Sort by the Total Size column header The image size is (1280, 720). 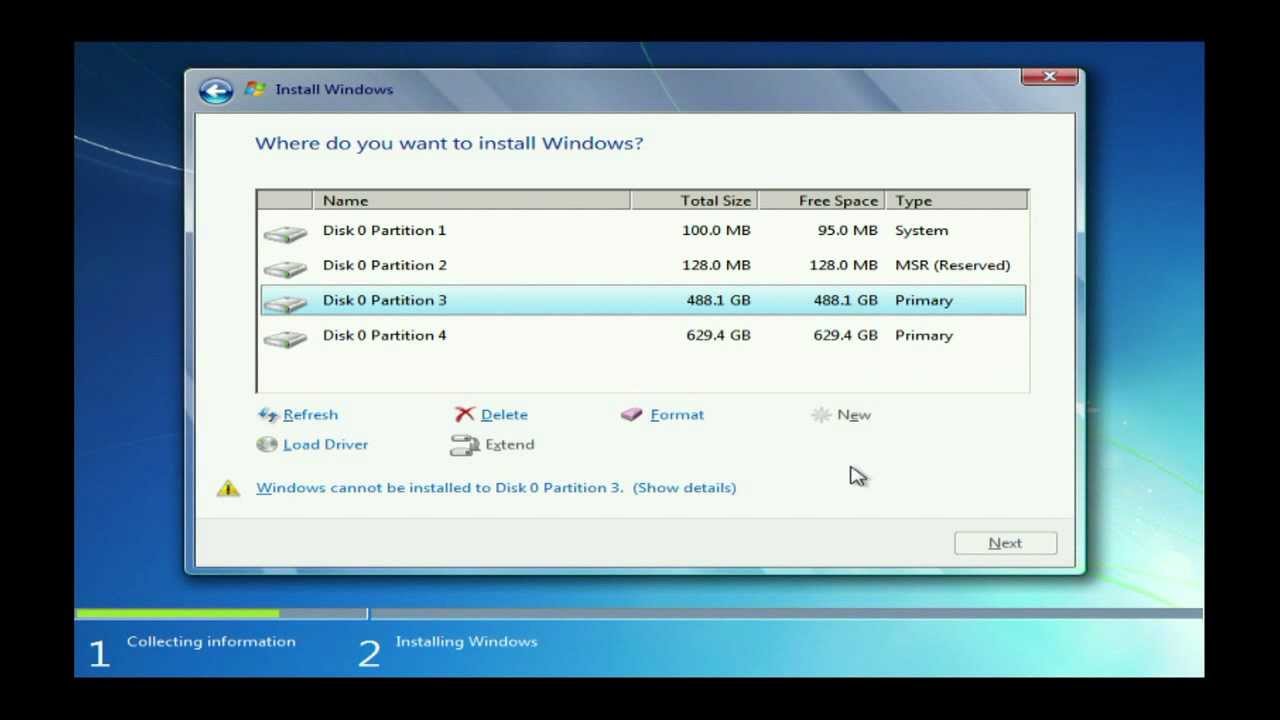[x=694, y=200]
